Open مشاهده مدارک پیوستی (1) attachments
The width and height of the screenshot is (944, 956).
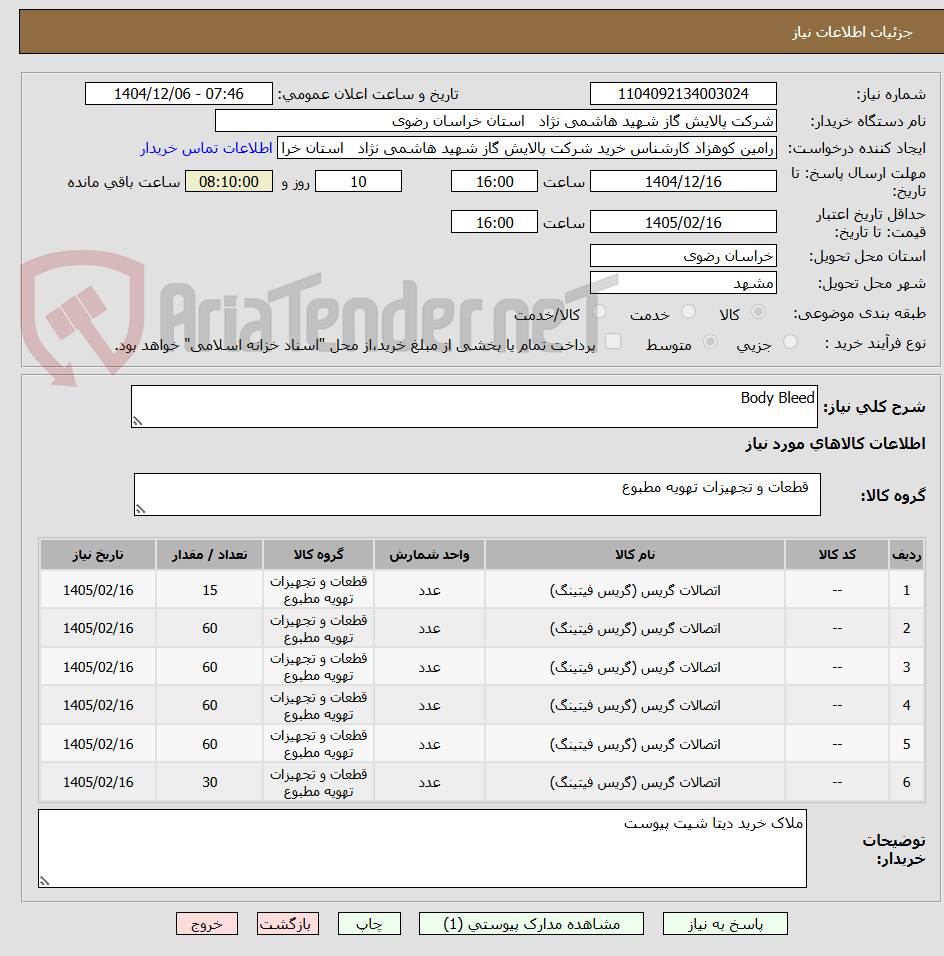point(531,924)
